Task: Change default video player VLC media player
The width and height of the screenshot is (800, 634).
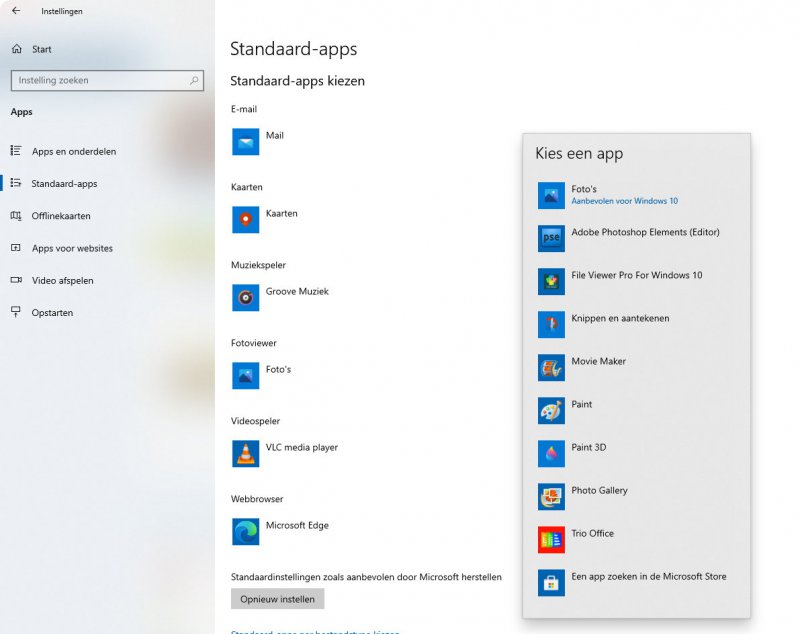Action: point(302,448)
